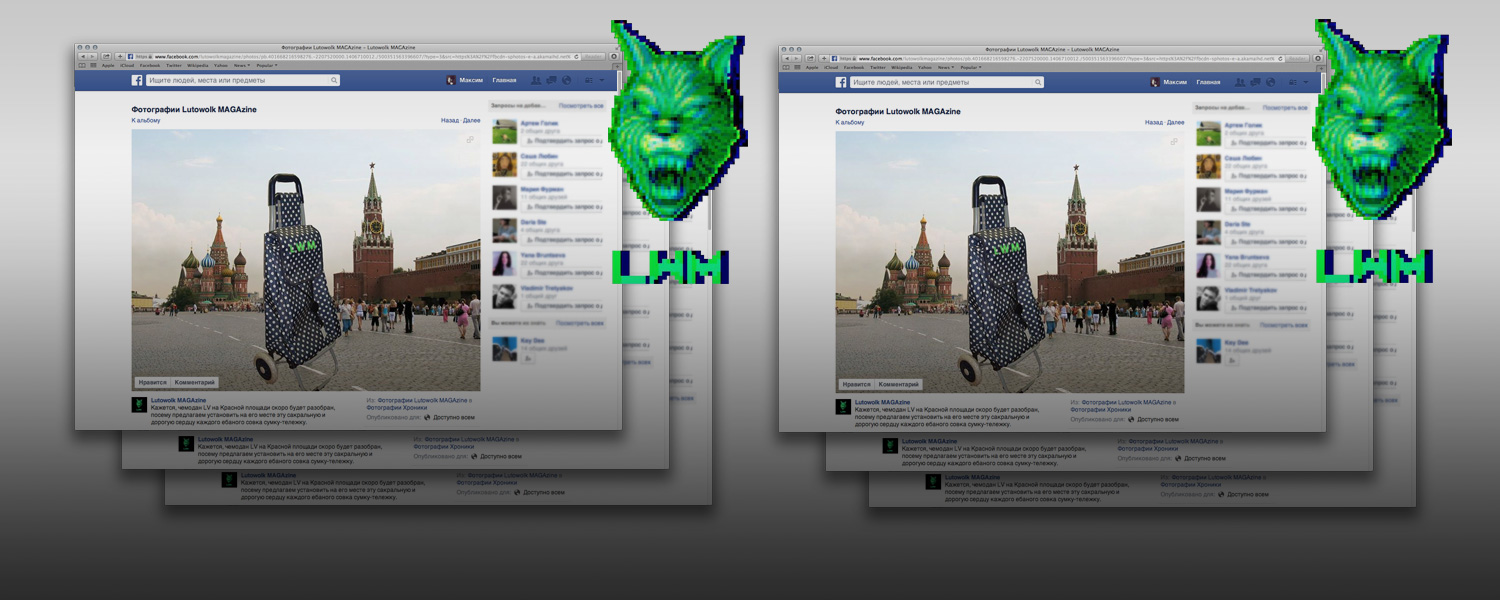
Task: Click Reader button in left Safari toolbar
Action: coord(593,57)
